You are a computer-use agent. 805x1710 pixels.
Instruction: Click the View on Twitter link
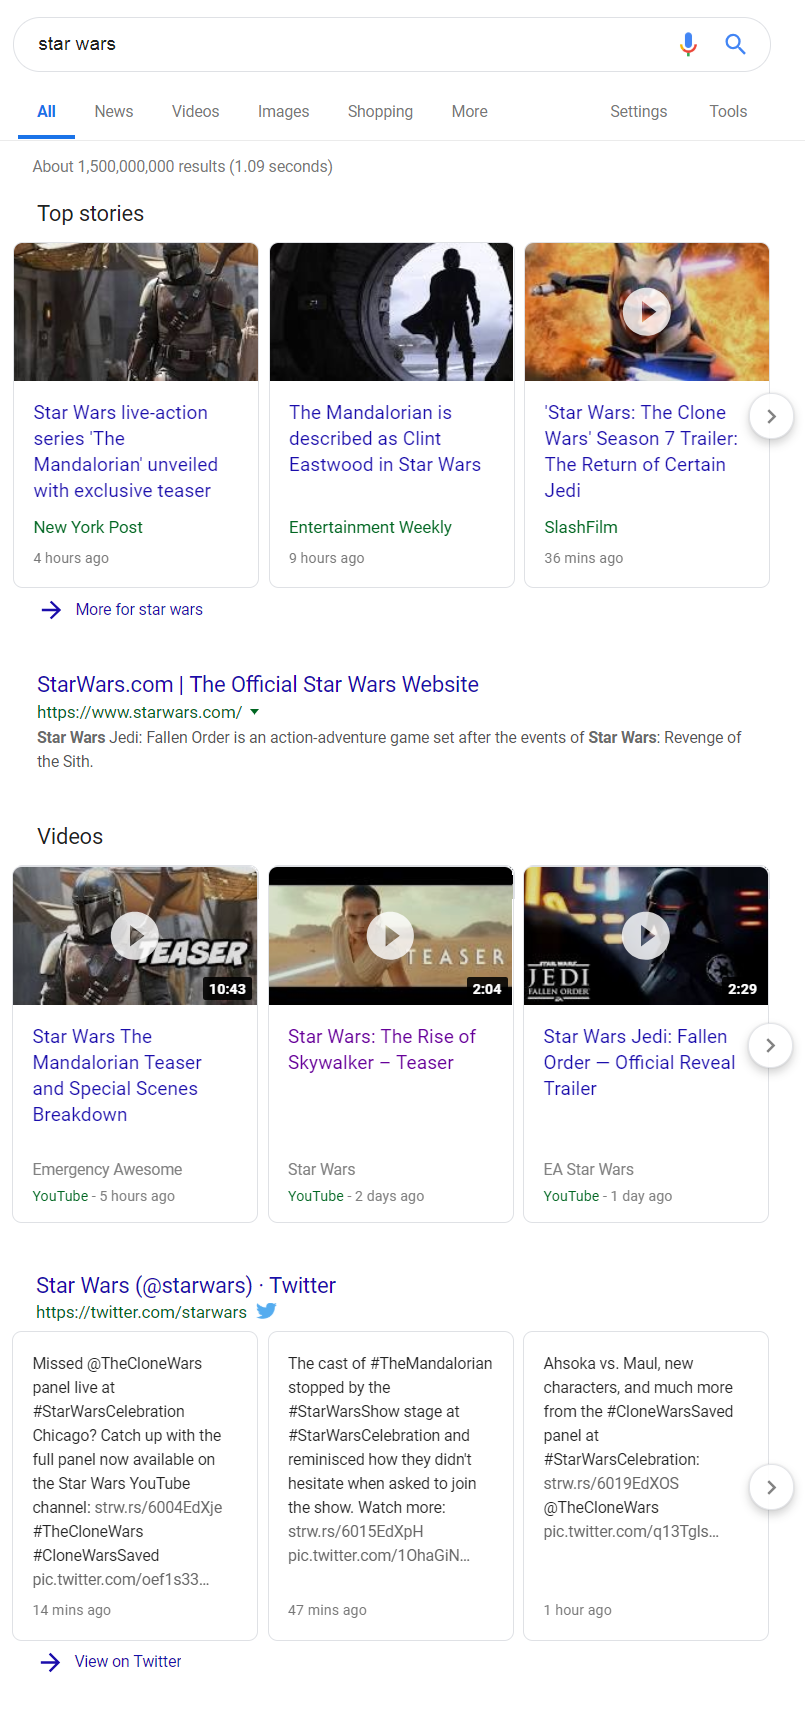(128, 1662)
